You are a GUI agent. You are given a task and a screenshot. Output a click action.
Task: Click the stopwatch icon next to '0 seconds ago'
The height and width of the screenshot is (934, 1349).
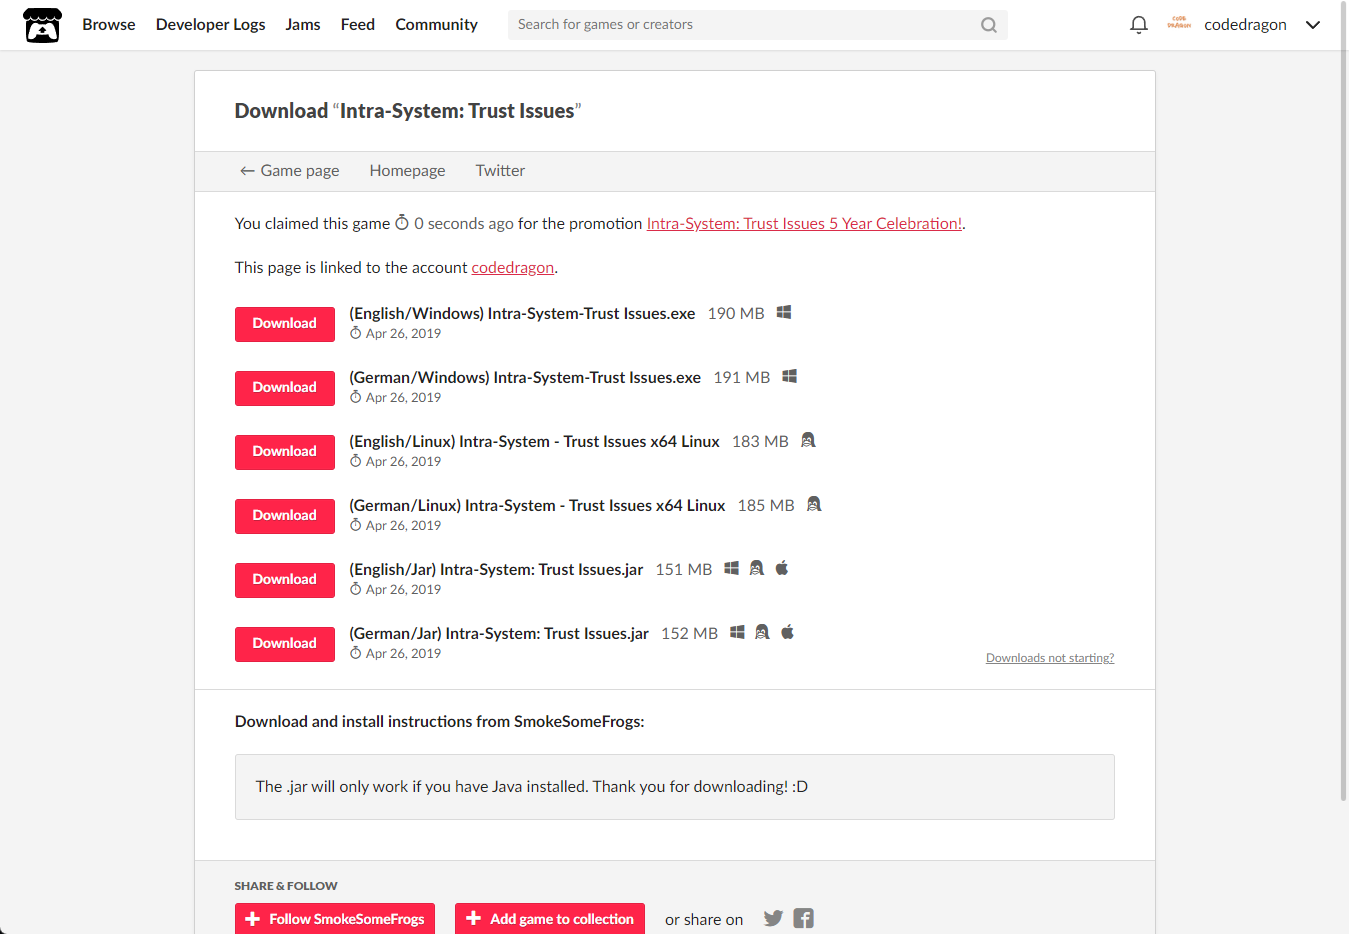click(402, 223)
